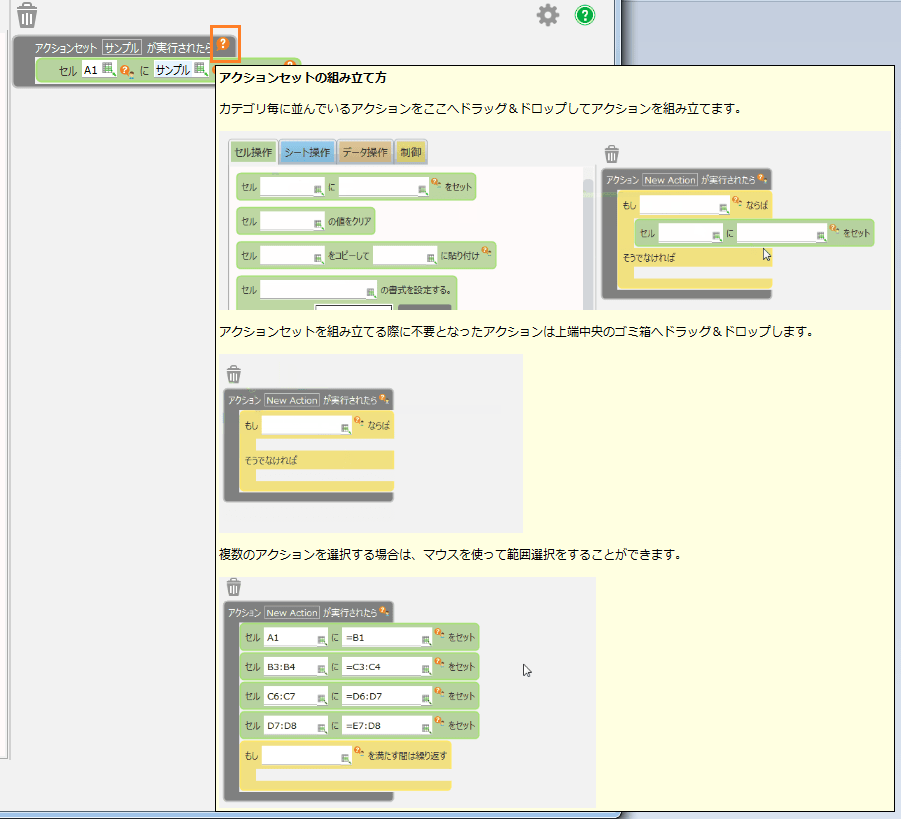Screen dimensions: 901x819
Task: Click the large trash can icon at top left
Action: (27, 15)
